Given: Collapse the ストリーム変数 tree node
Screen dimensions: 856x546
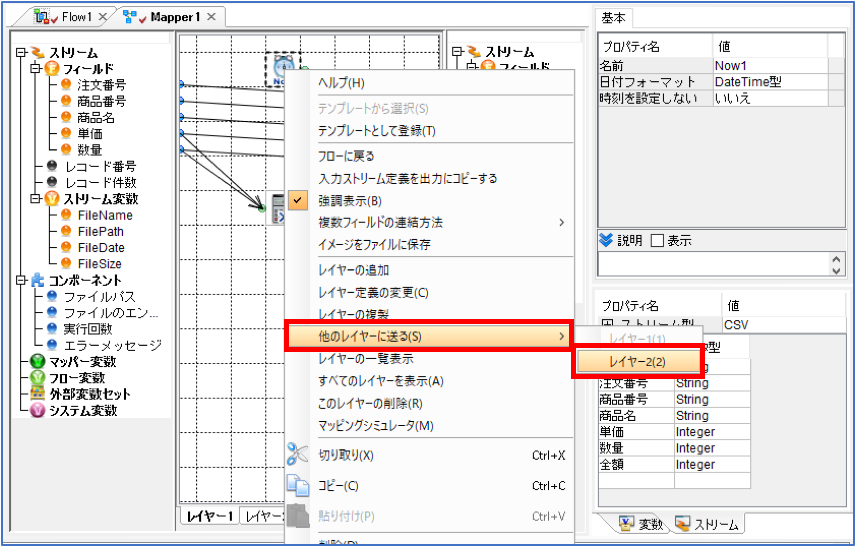Looking at the screenshot, I should click(x=35, y=199).
